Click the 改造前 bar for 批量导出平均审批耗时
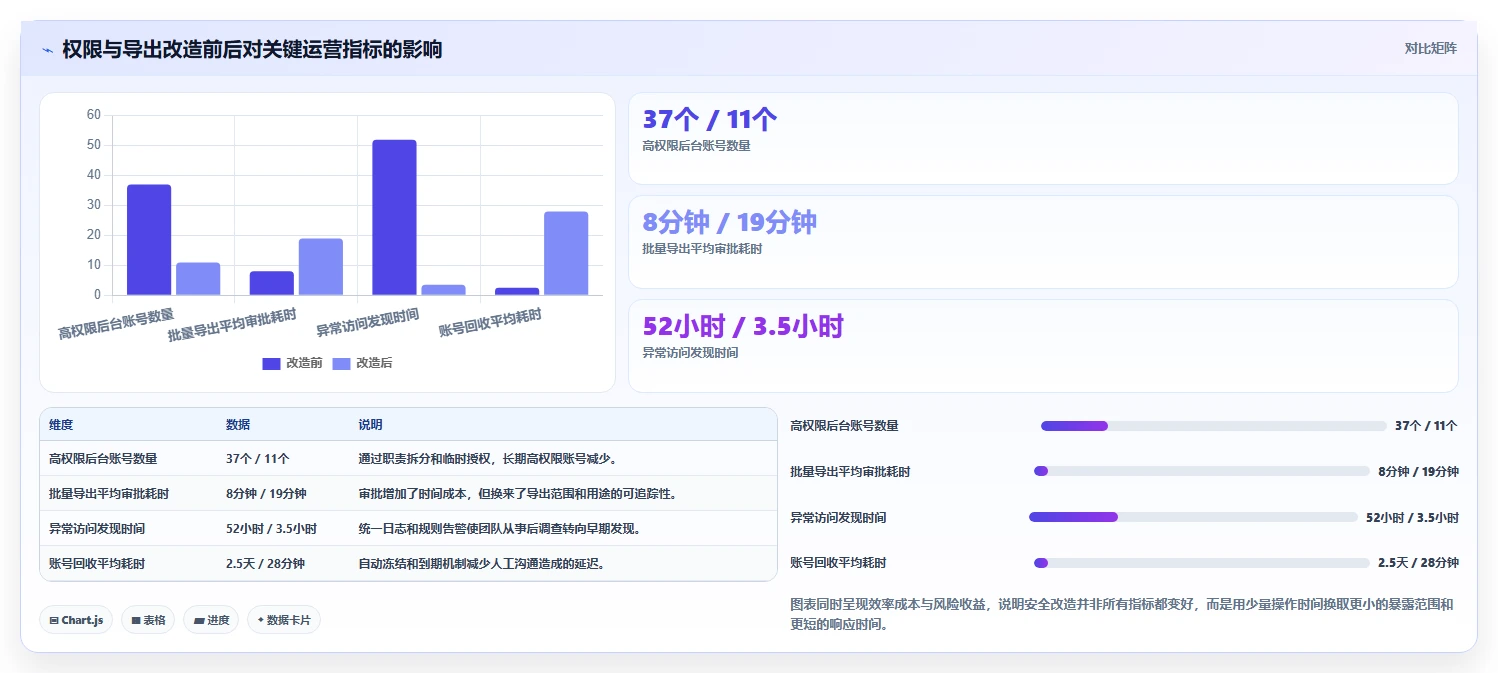 (x=272, y=283)
